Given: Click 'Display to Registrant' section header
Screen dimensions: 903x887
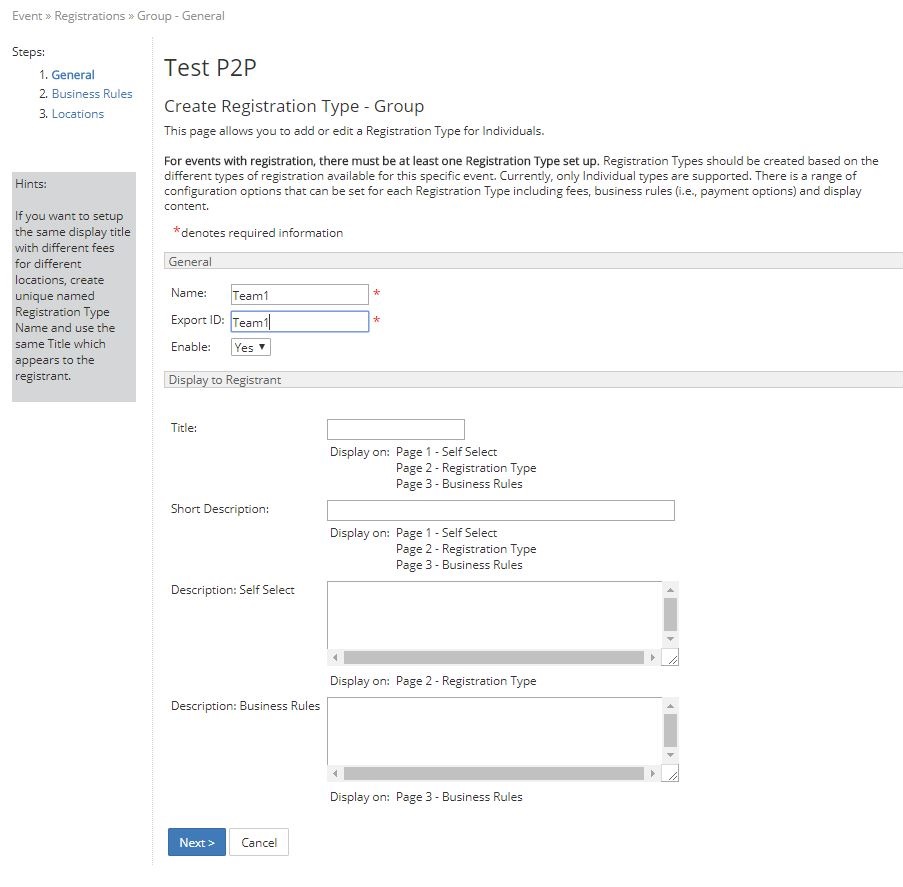Looking at the screenshot, I should 533,380.
